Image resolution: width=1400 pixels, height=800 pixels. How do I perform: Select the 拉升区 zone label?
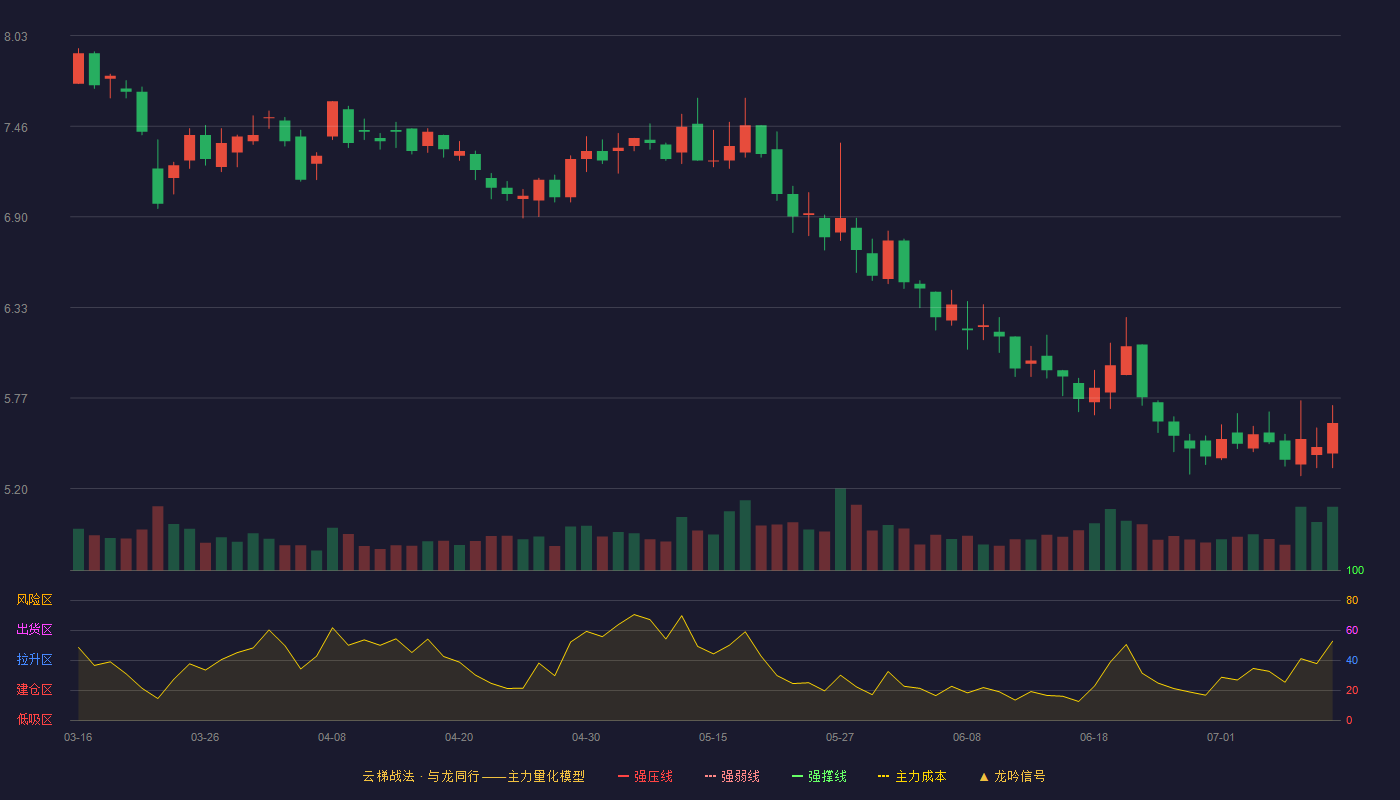(34, 660)
